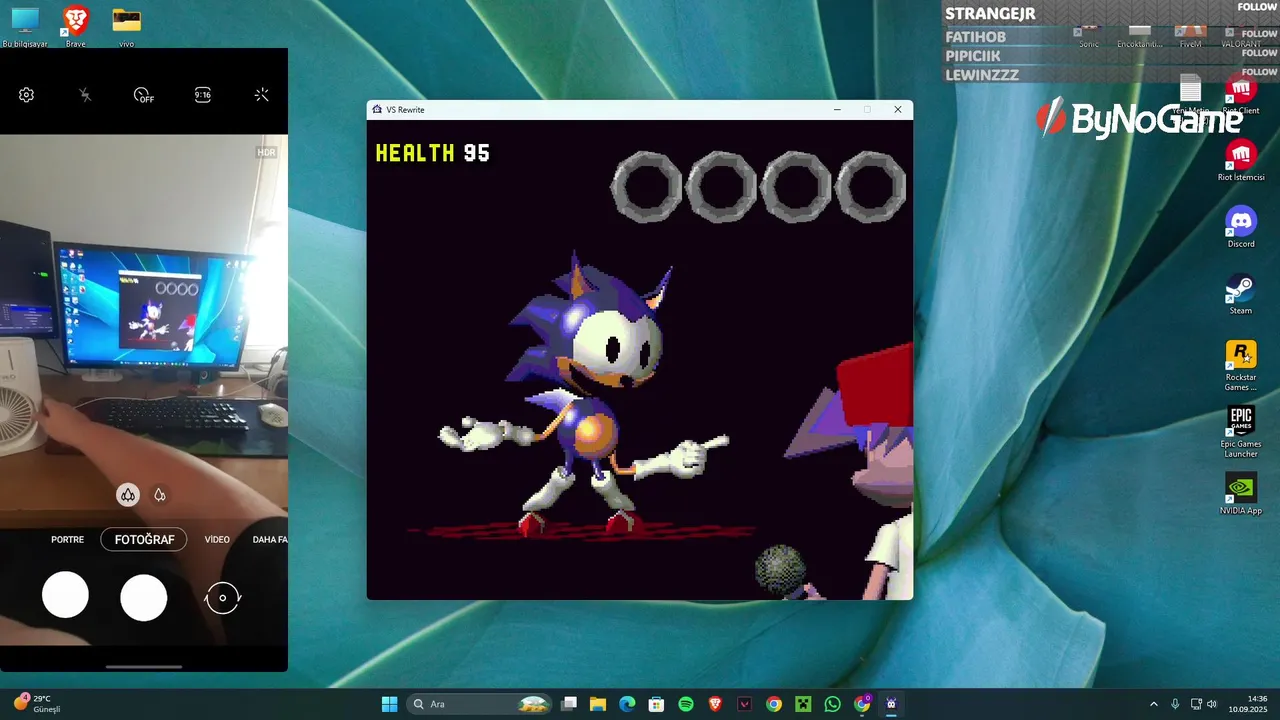This screenshot has height=720, width=1280.
Task: Open Minecraft creeper icon on taskbar
Action: coord(803,704)
